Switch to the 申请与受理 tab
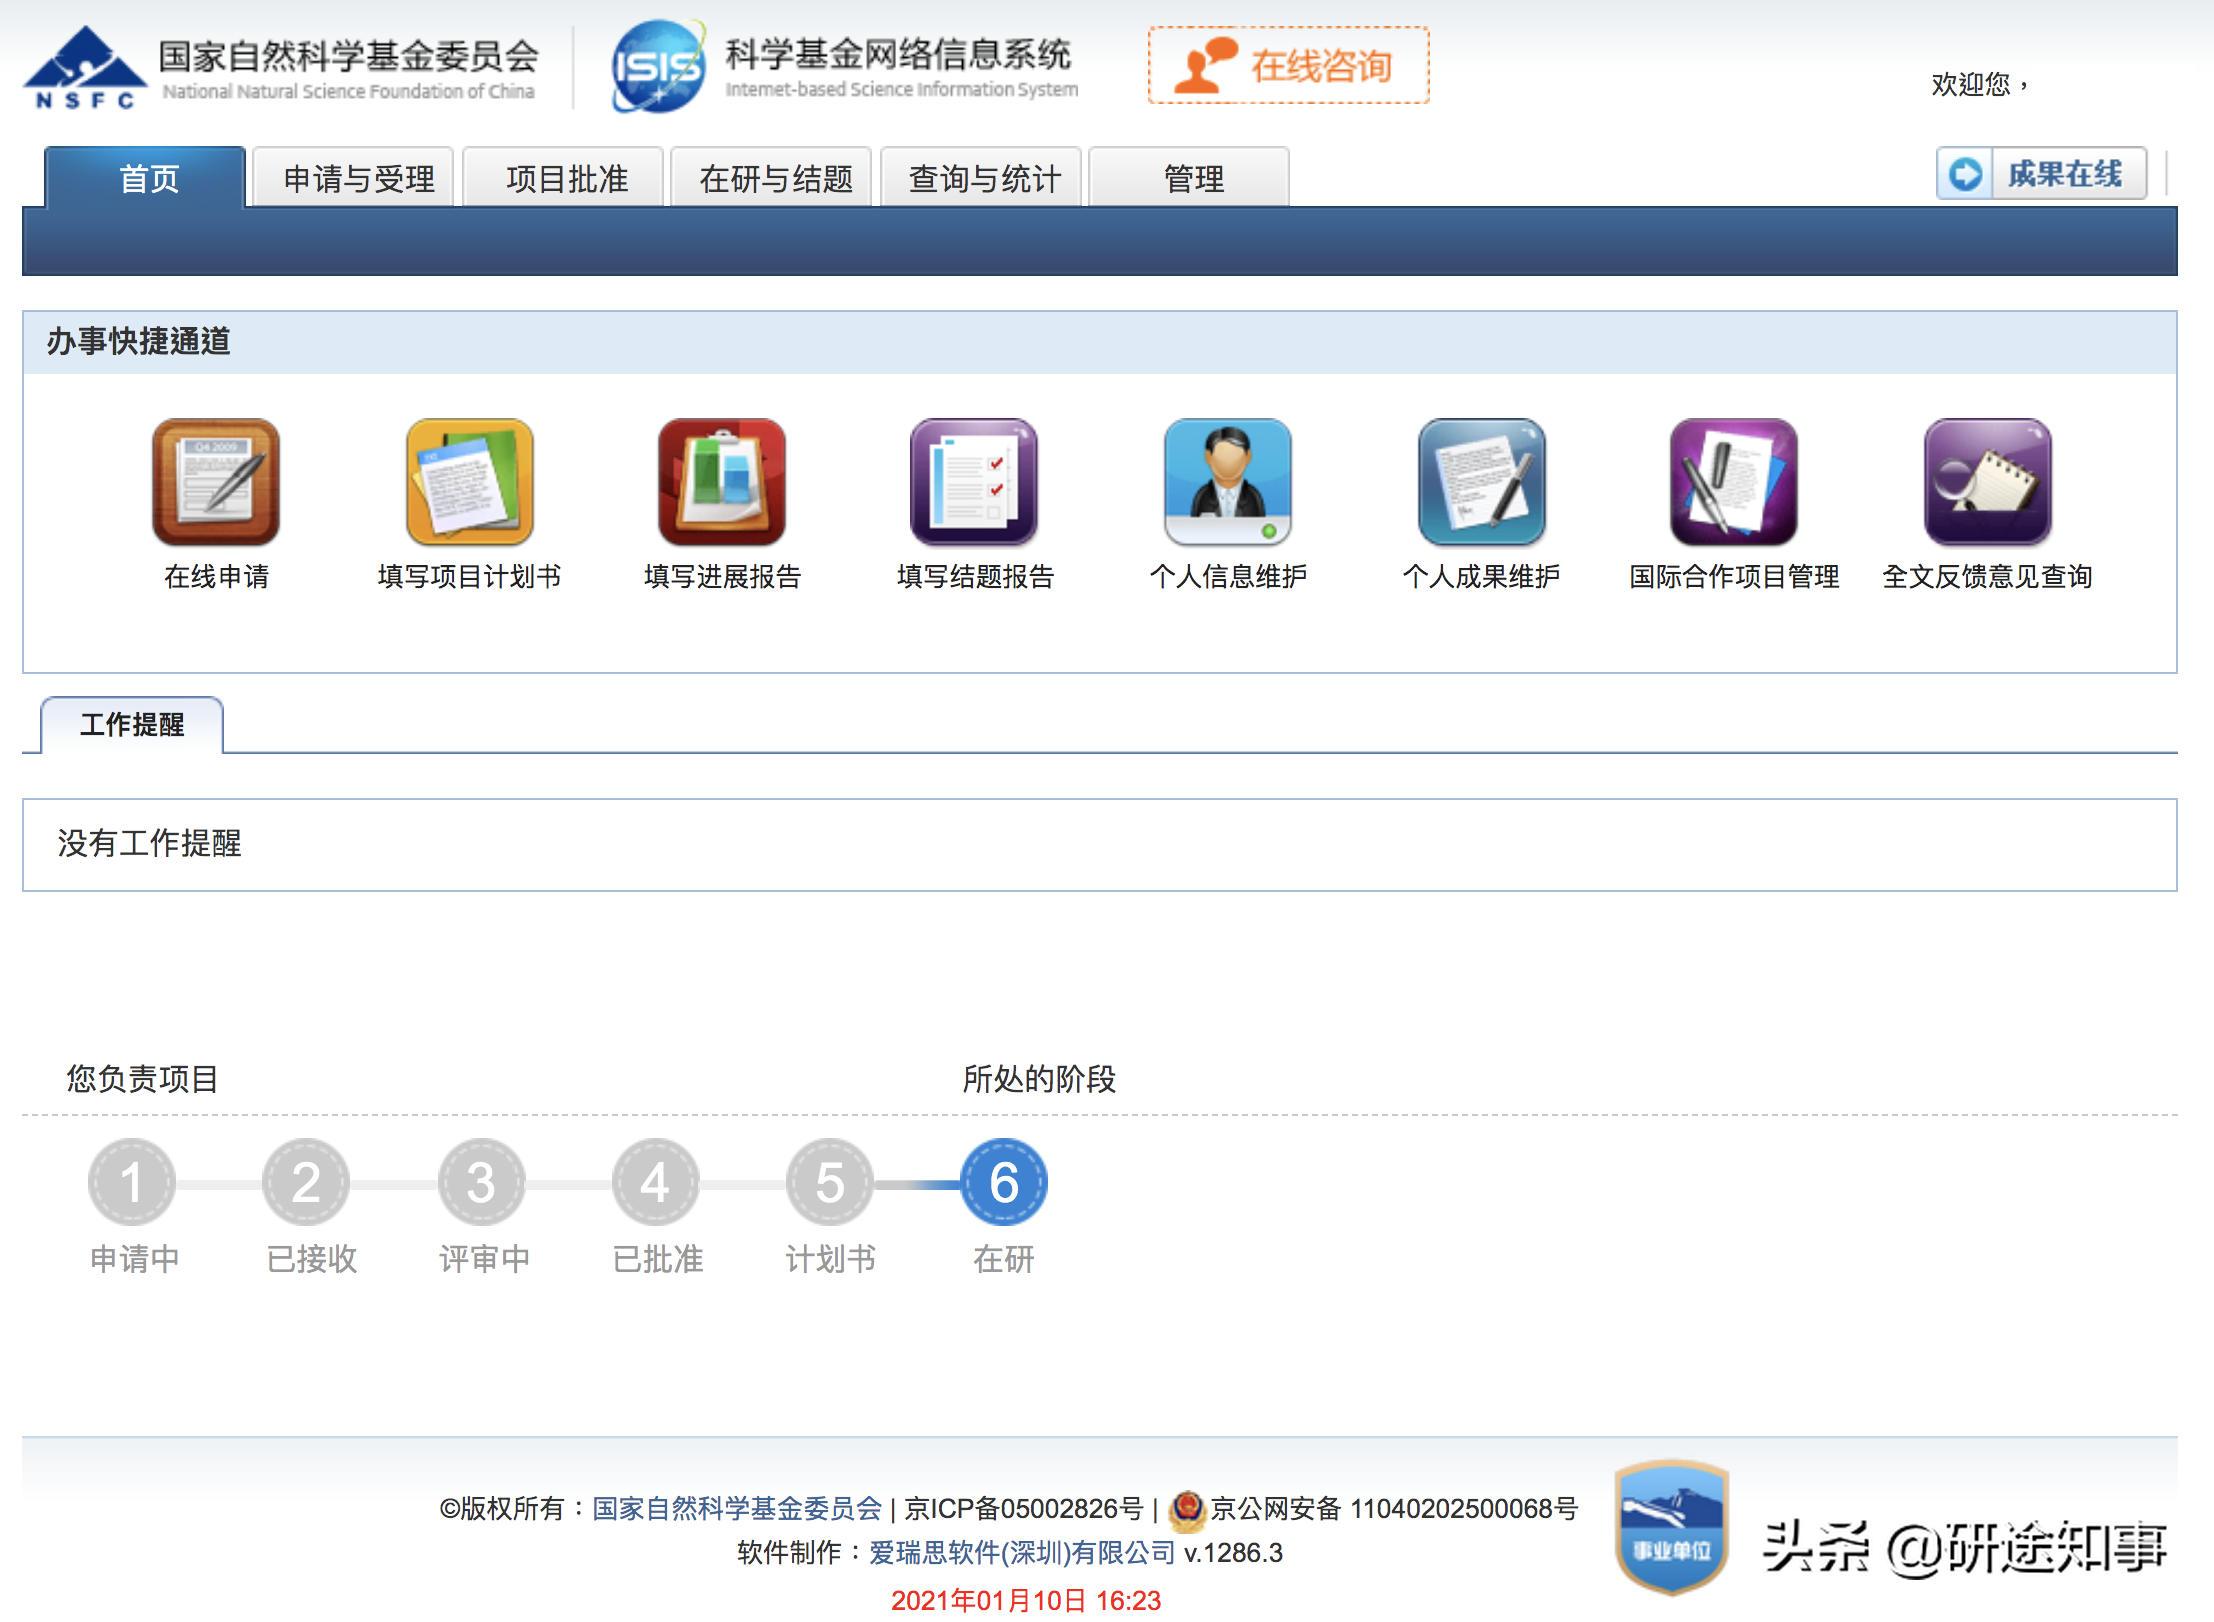 [356, 178]
